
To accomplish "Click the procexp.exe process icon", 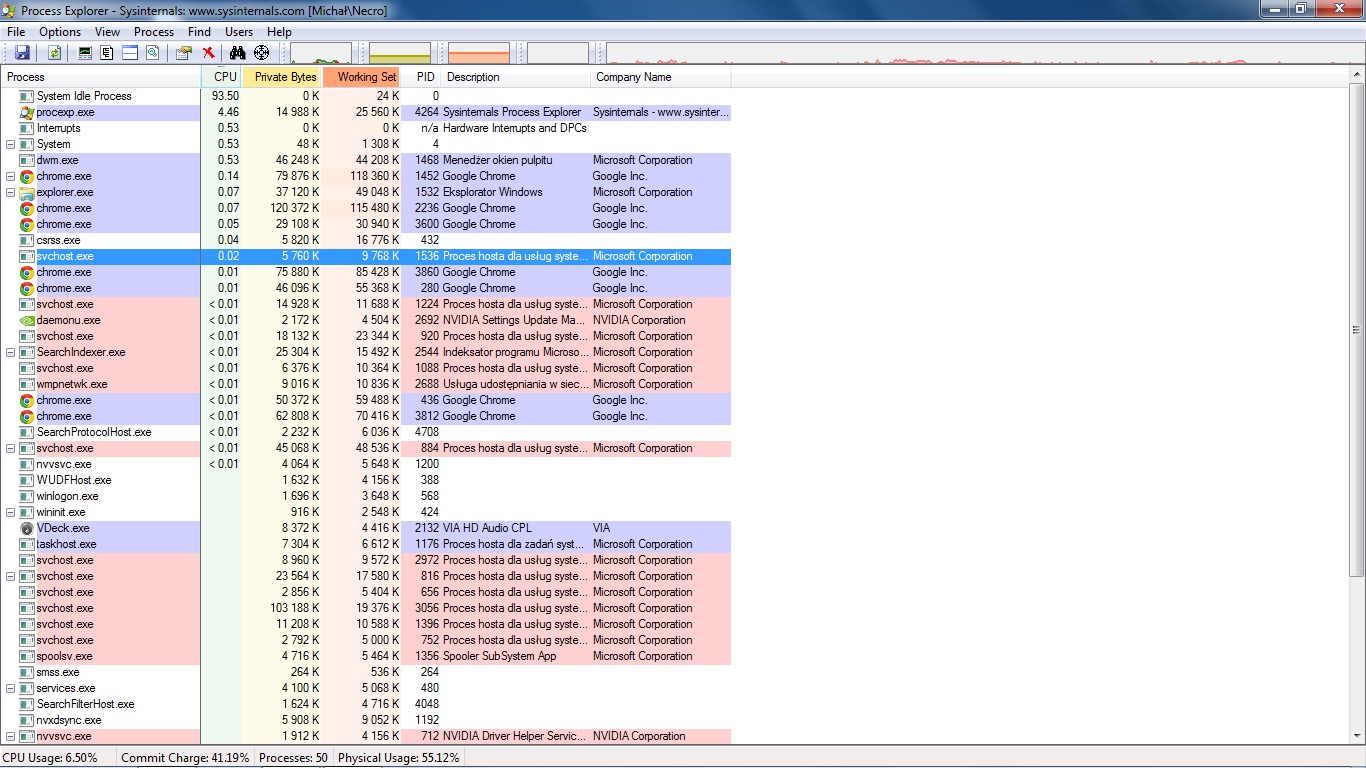I will pos(27,112).
